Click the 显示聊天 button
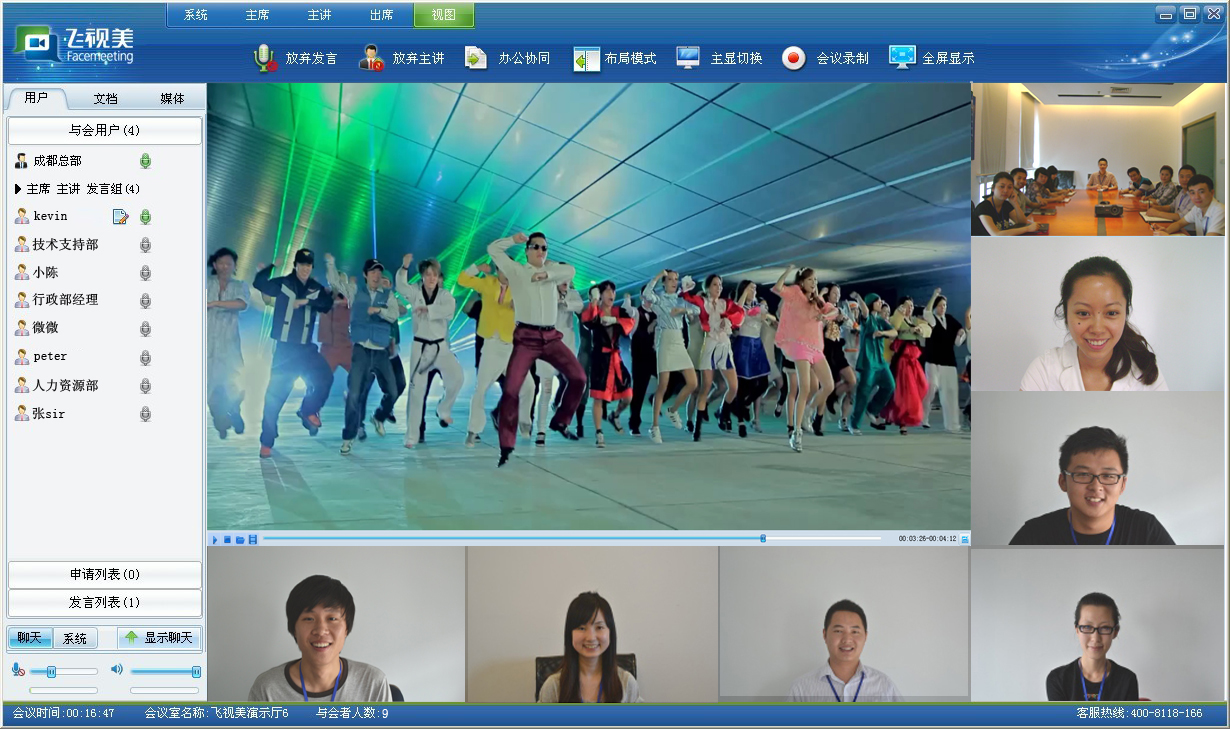1230x729 pixels. [160, 638]
